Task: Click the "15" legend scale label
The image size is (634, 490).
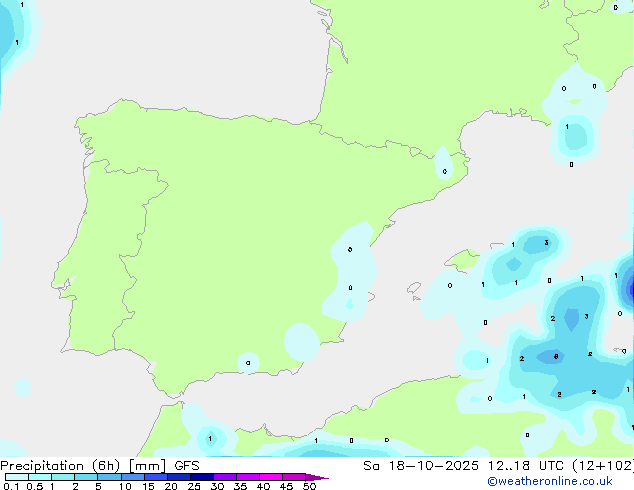Action: coord(148,486)
